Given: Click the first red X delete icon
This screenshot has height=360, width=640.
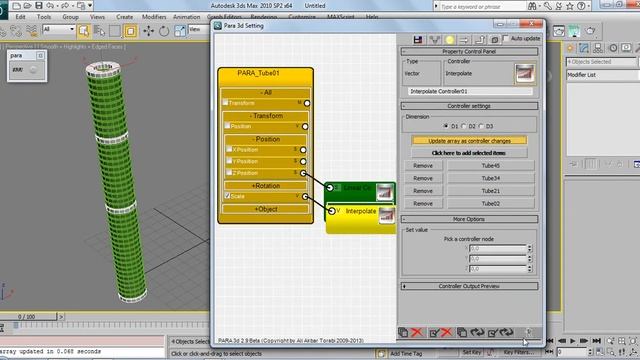Looking at the screenshot, I should [x=417, y=332].
